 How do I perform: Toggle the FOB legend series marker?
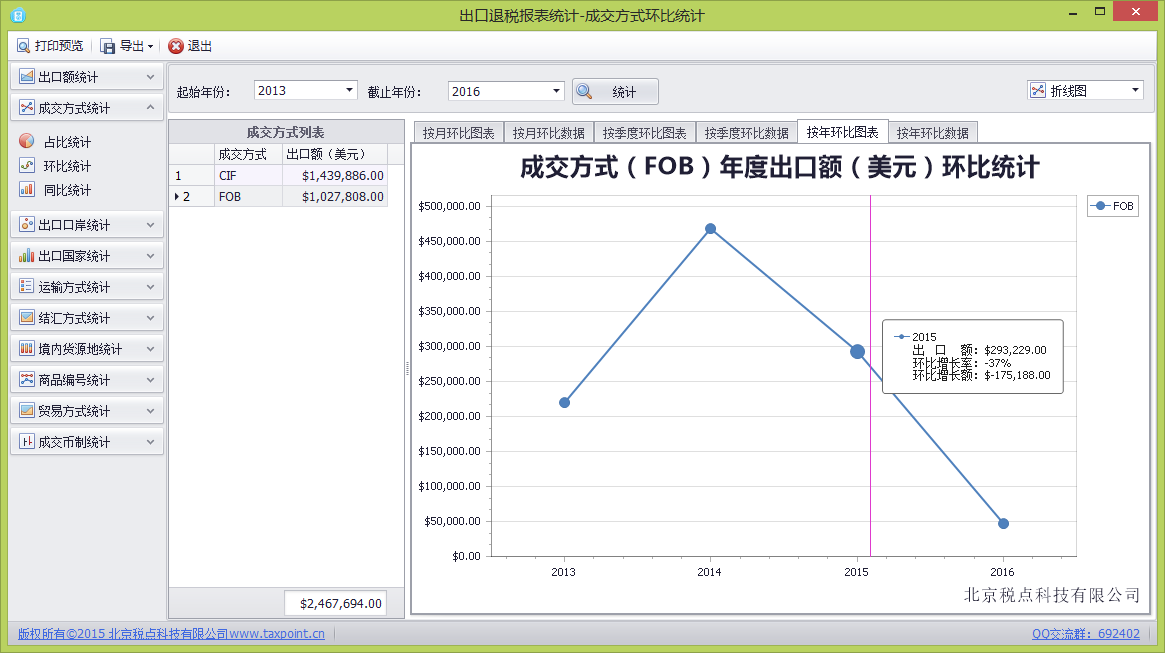[x=1101, y=206]
